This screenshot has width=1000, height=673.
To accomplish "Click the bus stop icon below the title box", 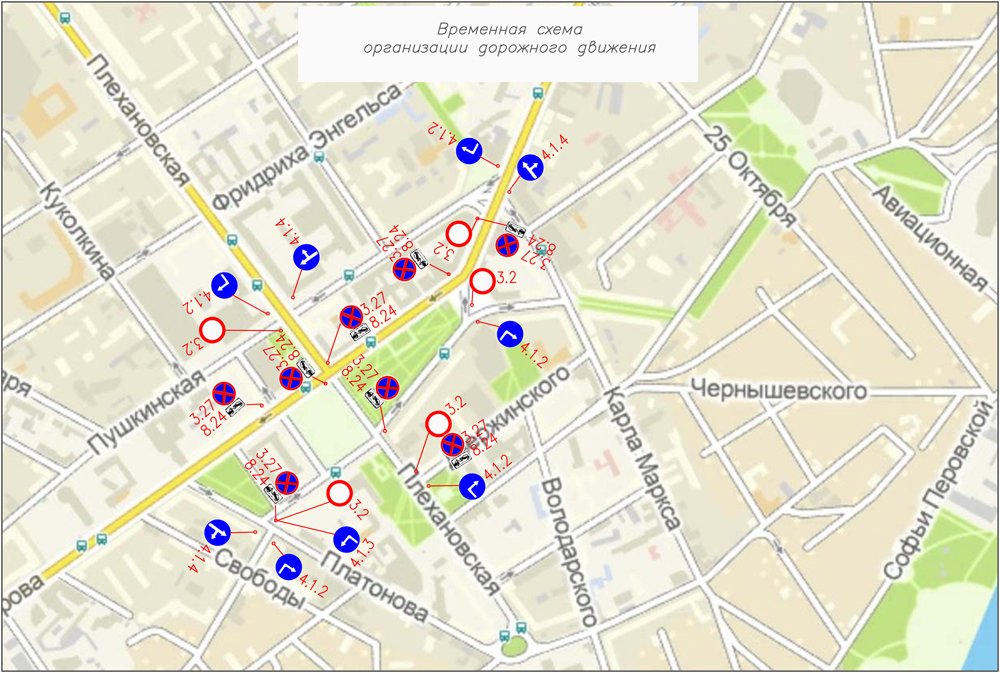I will coord(538,91).
